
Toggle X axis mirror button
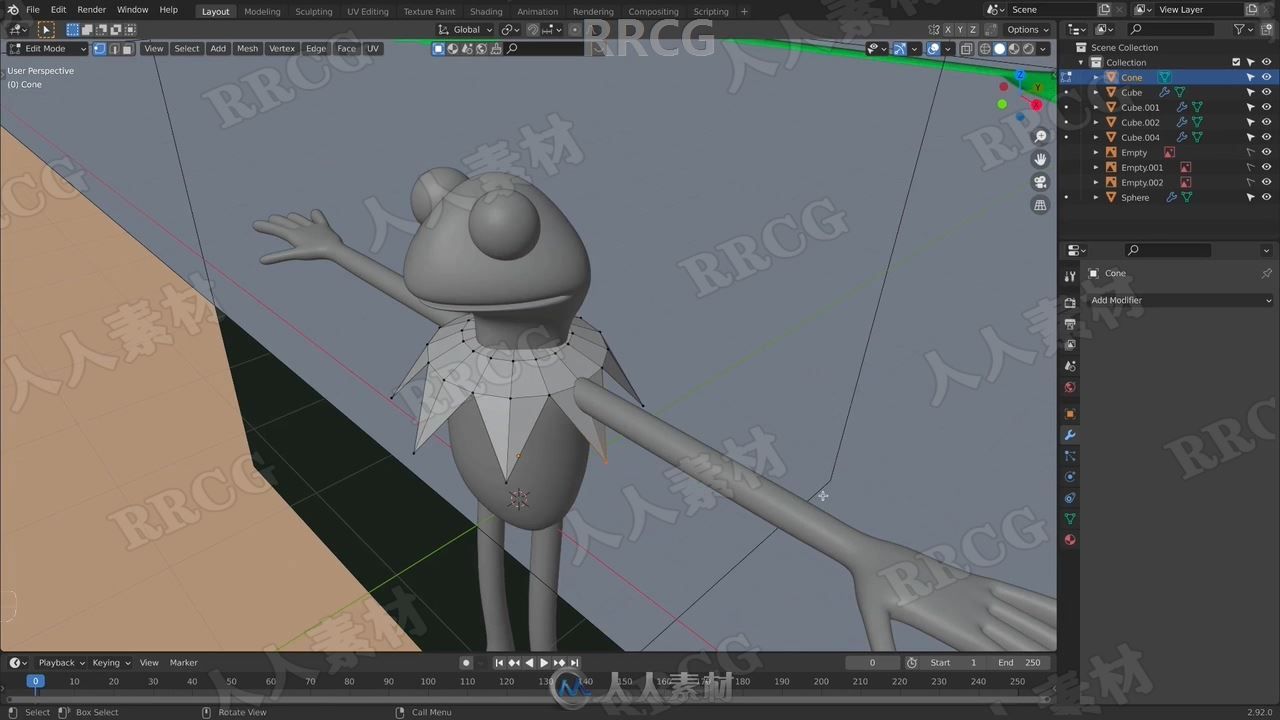(948, 30)
